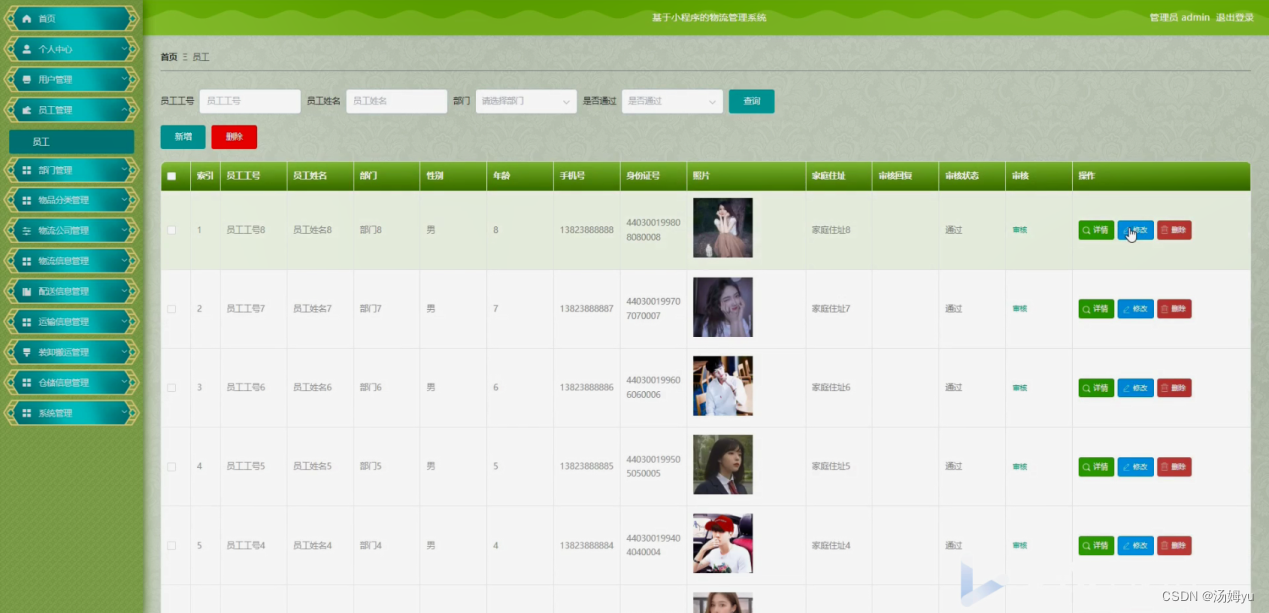The height and width of the screenshot is (613, 1269).
Task: Click the 新增 button
Action: pos(183,137)
